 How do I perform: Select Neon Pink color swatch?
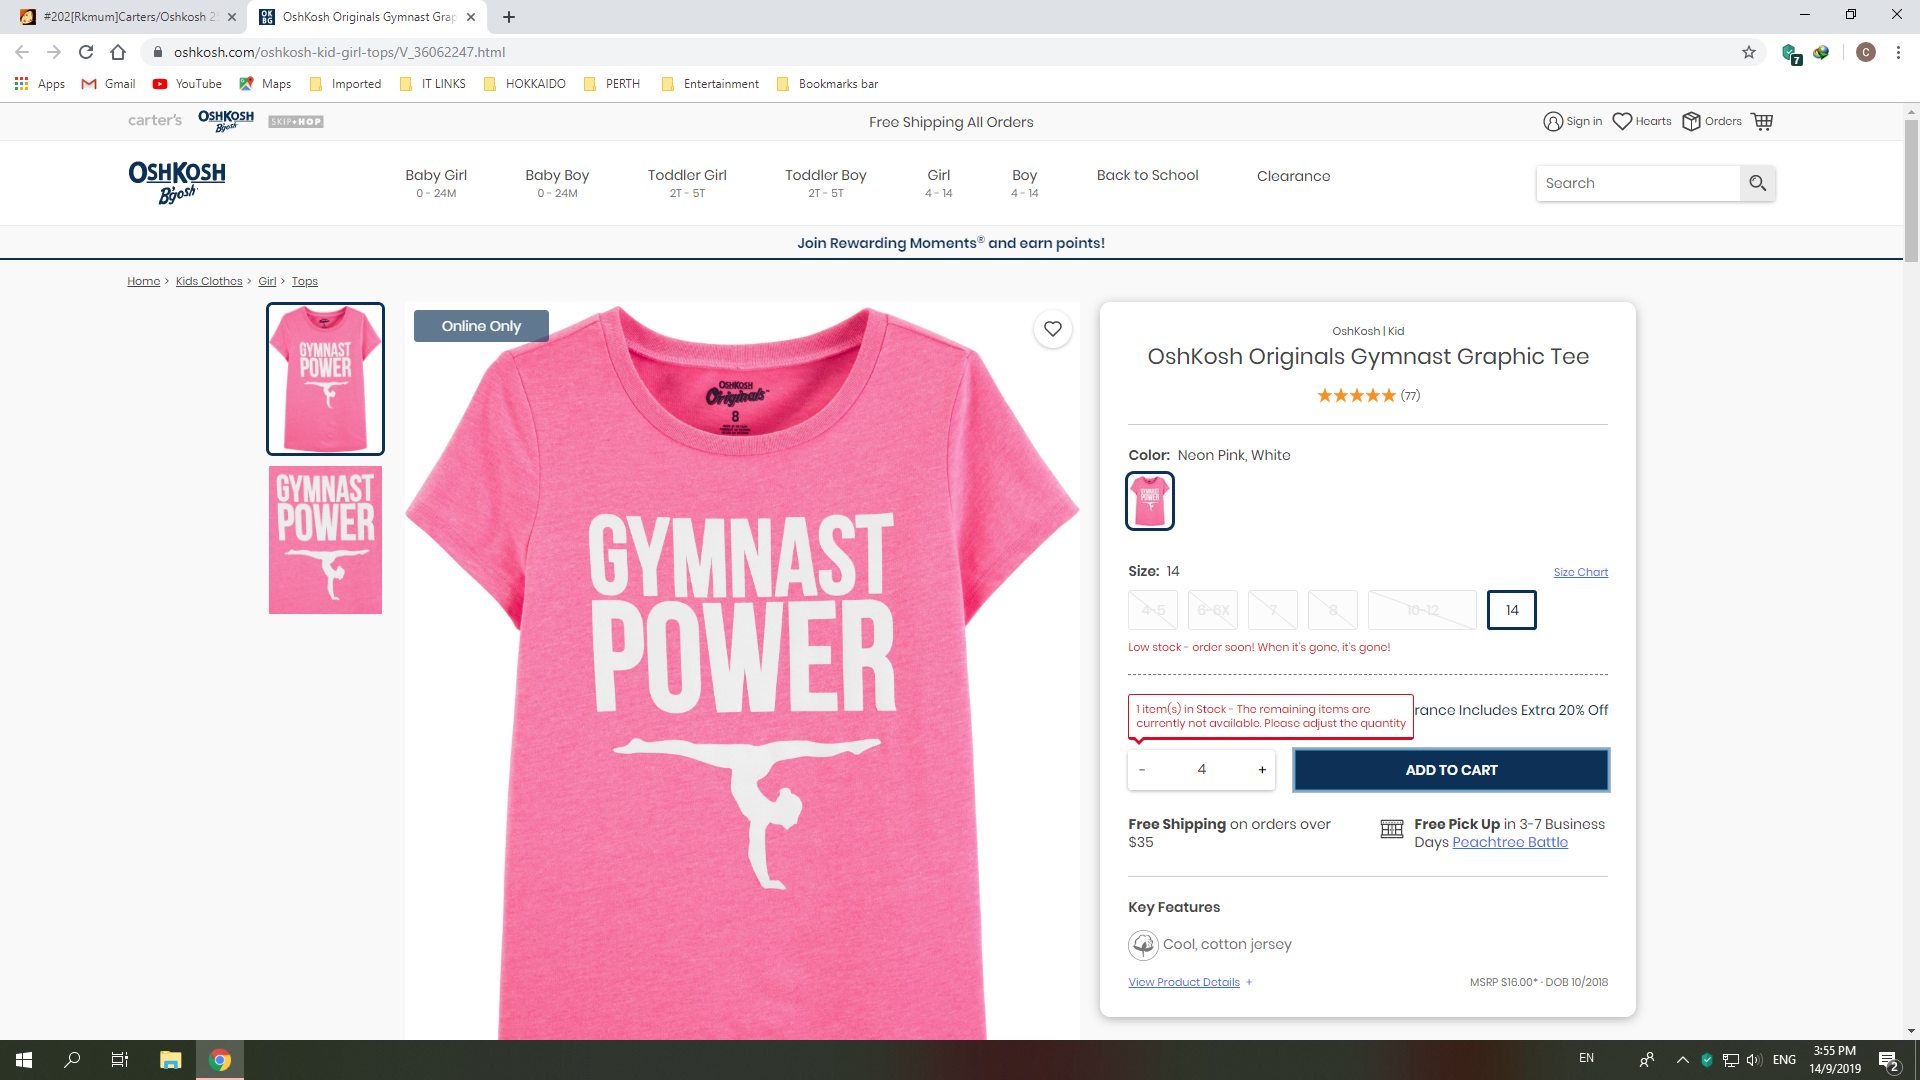[x=1150, y=501]
